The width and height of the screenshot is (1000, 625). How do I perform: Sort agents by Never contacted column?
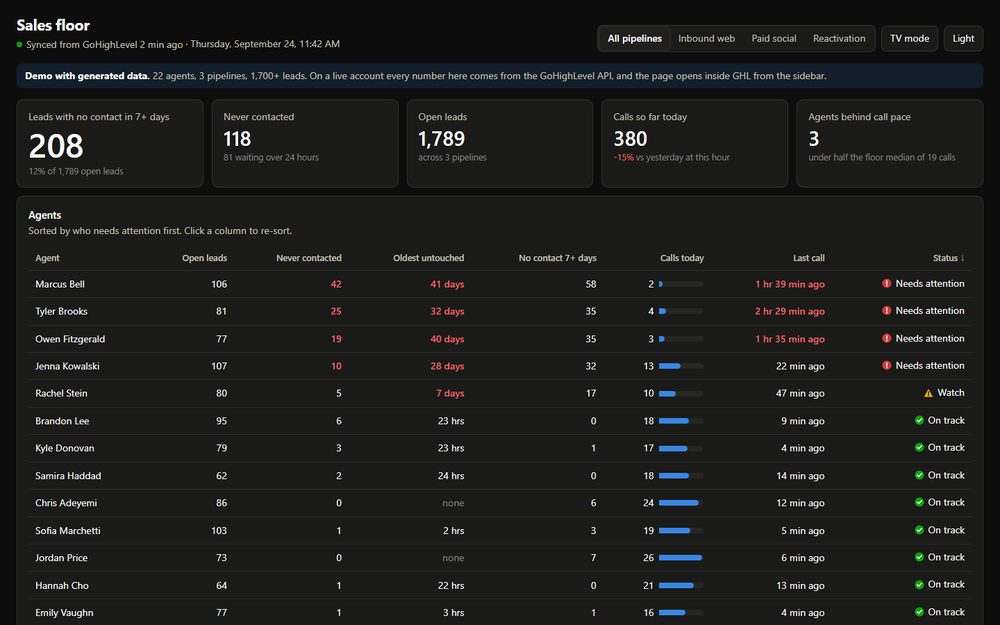point(309,258)
